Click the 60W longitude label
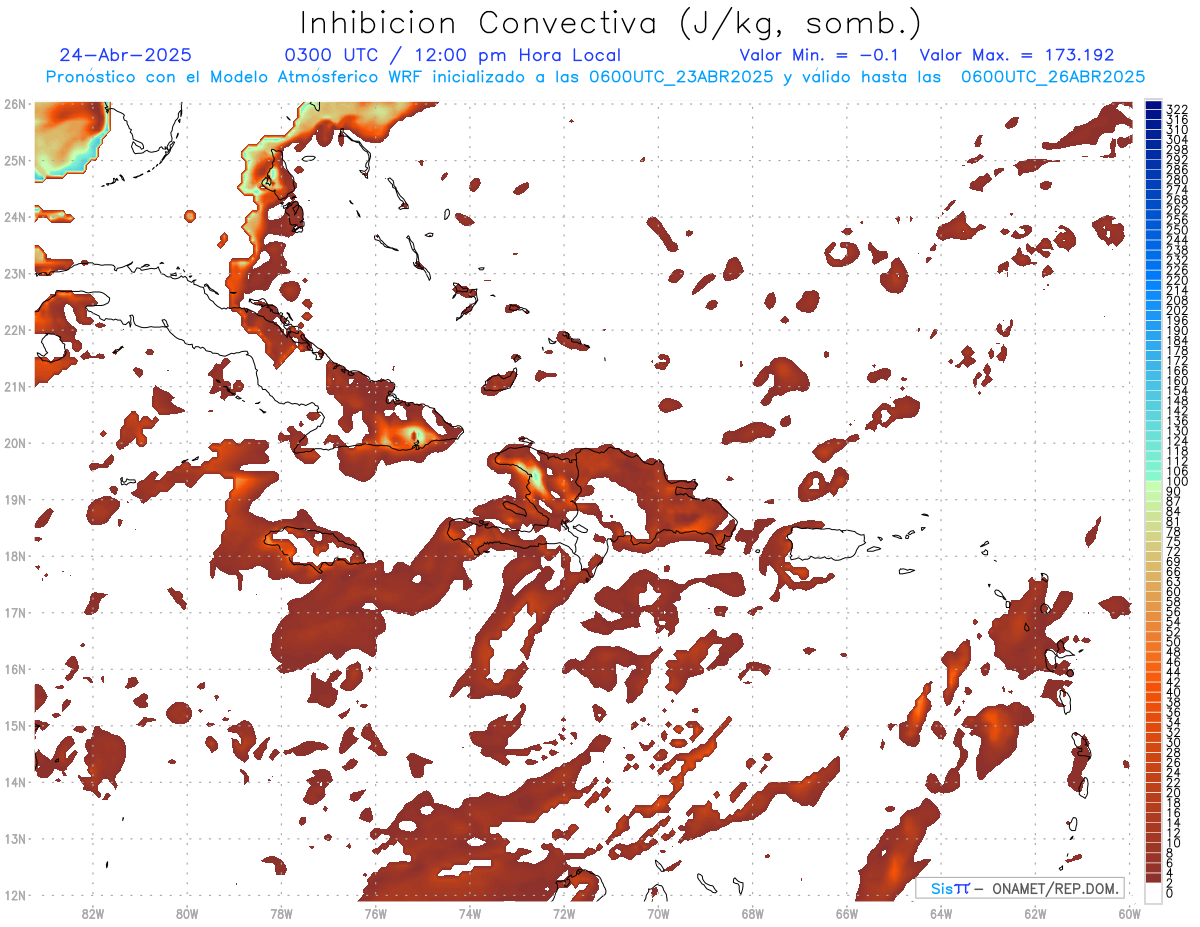This screenshot has width=1200, height=927. 1129,914
